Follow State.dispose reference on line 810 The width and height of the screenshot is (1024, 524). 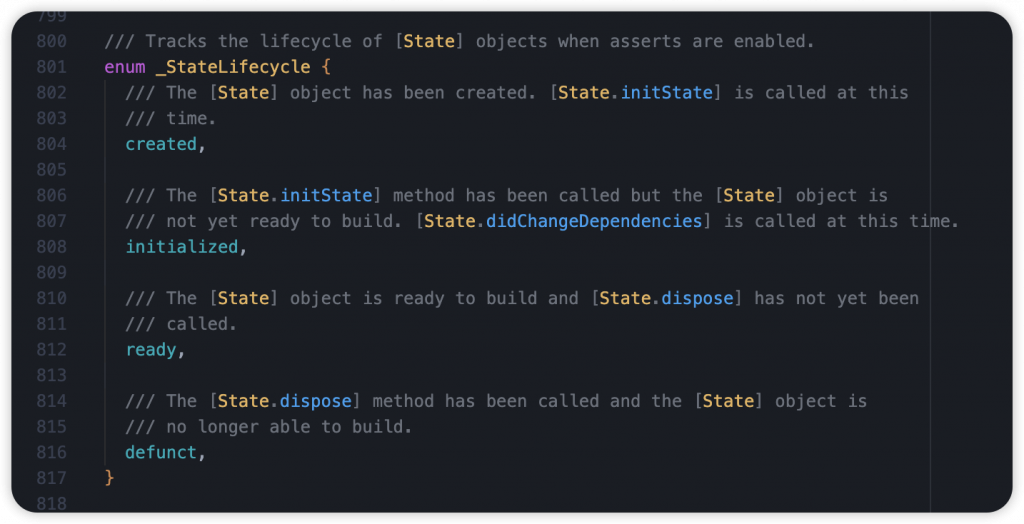click(666, 298)
